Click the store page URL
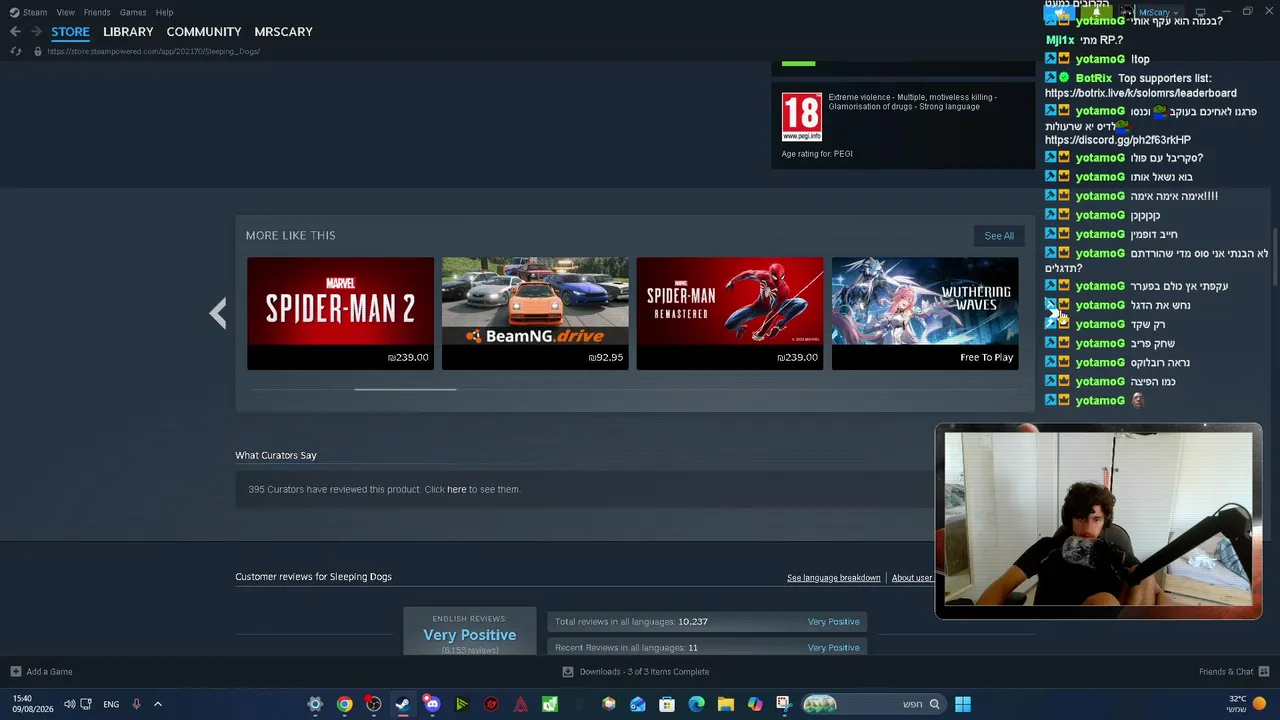1280x720 pixels. click(153, 51)
